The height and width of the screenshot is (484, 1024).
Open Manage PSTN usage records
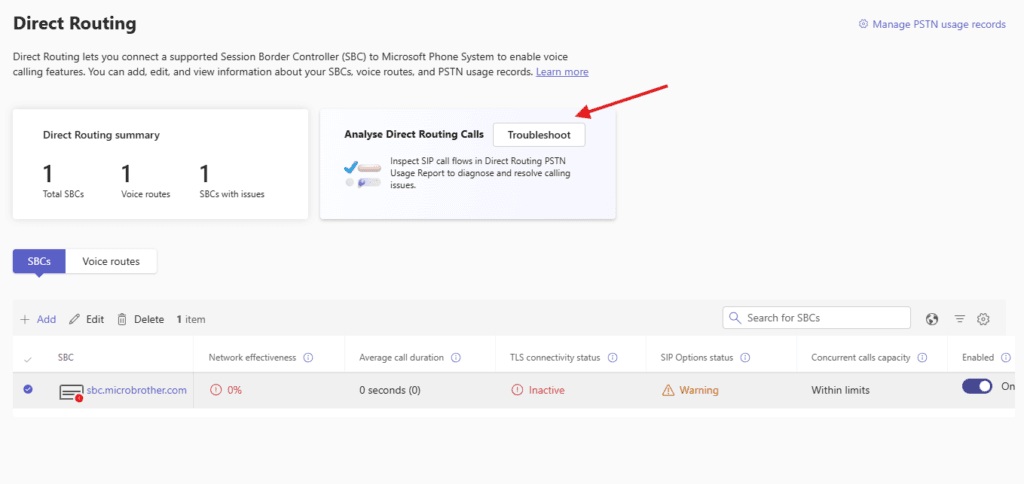[x=932, y=24]
